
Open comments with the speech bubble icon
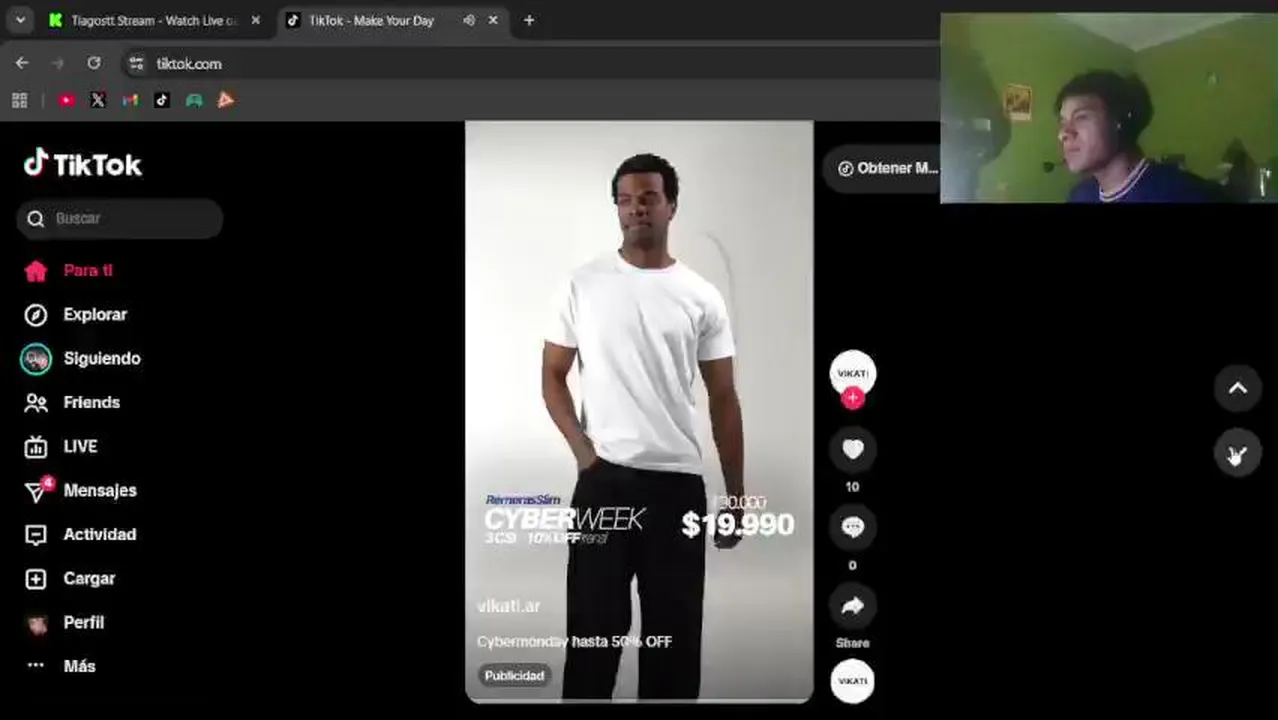(852, 527)
